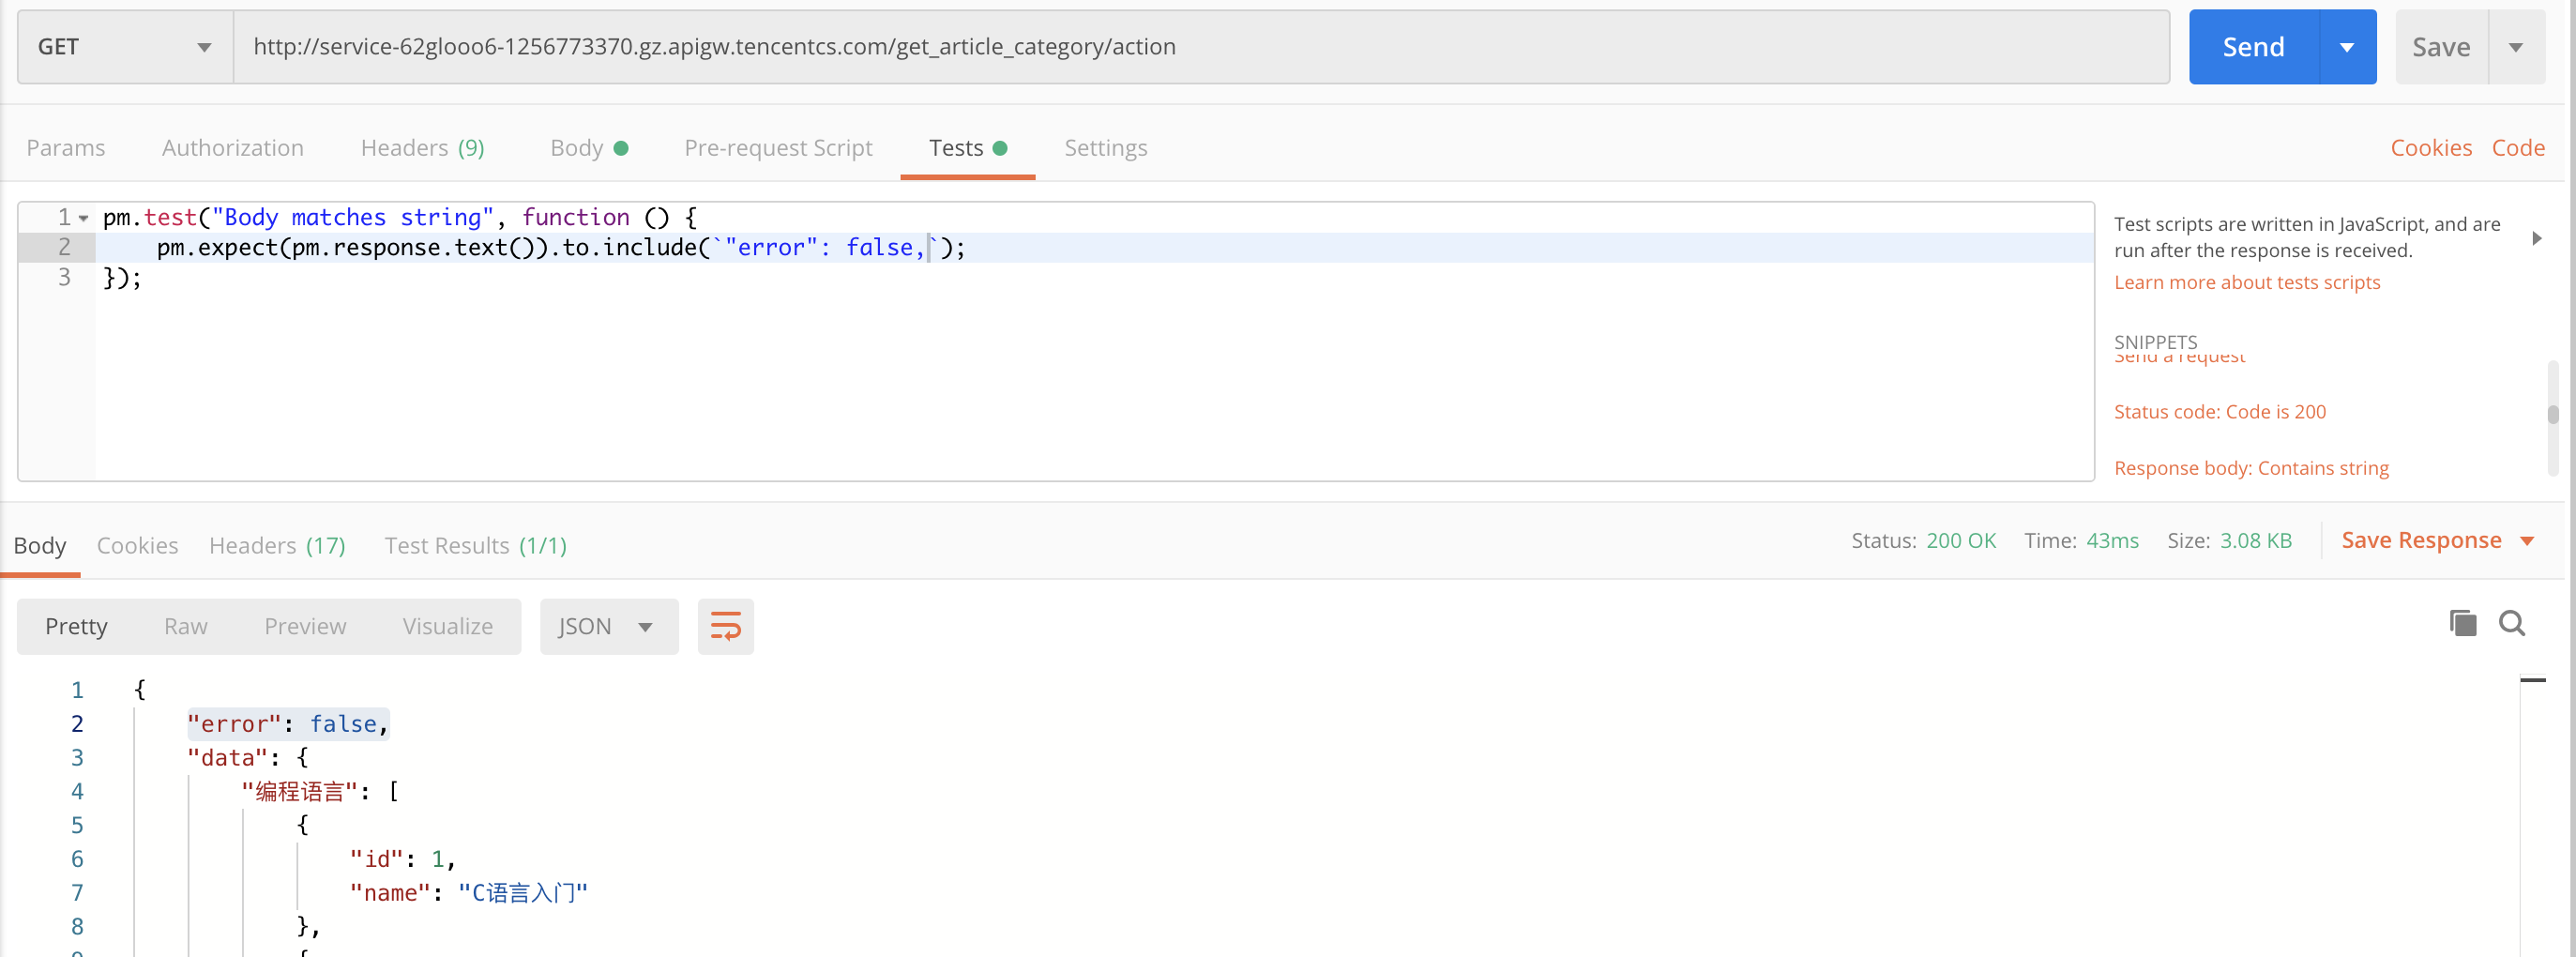Screen dimensions: 2576x957
Task: Insert Response body: Contains string snippet
Action: [x=2251, y=468]
